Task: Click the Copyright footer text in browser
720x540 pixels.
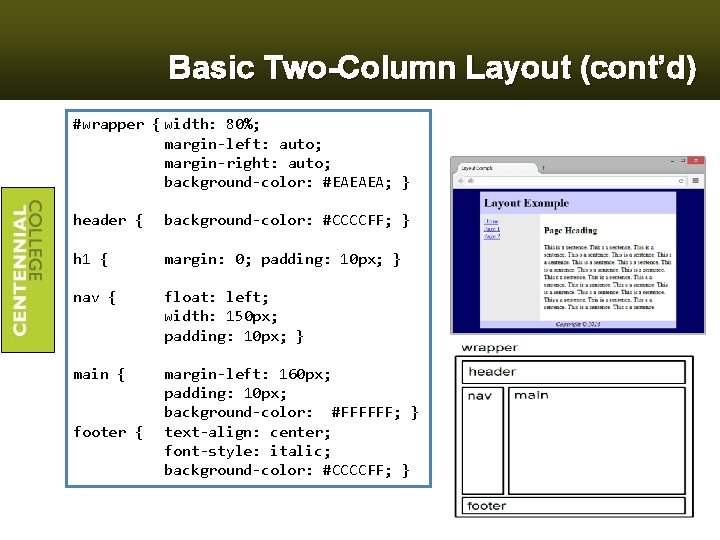Action: (578, 324)
